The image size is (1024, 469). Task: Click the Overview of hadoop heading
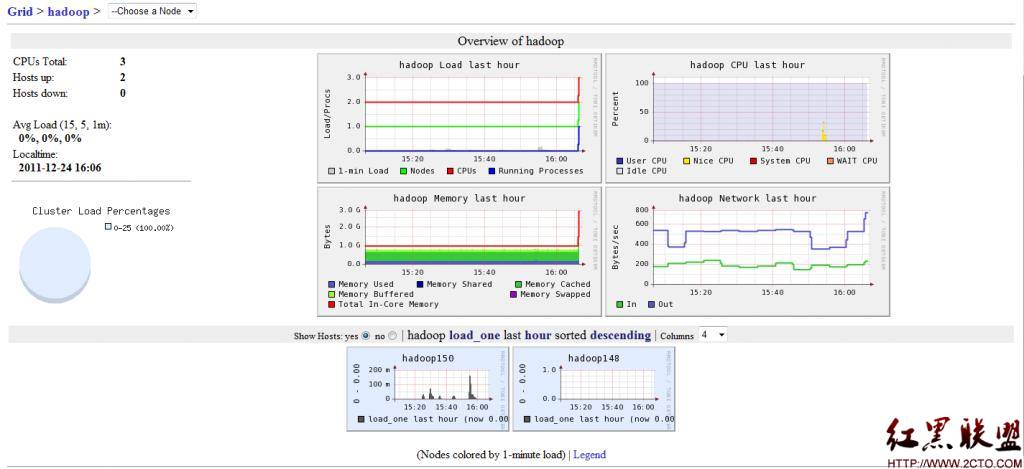click(x=511, y=41)
